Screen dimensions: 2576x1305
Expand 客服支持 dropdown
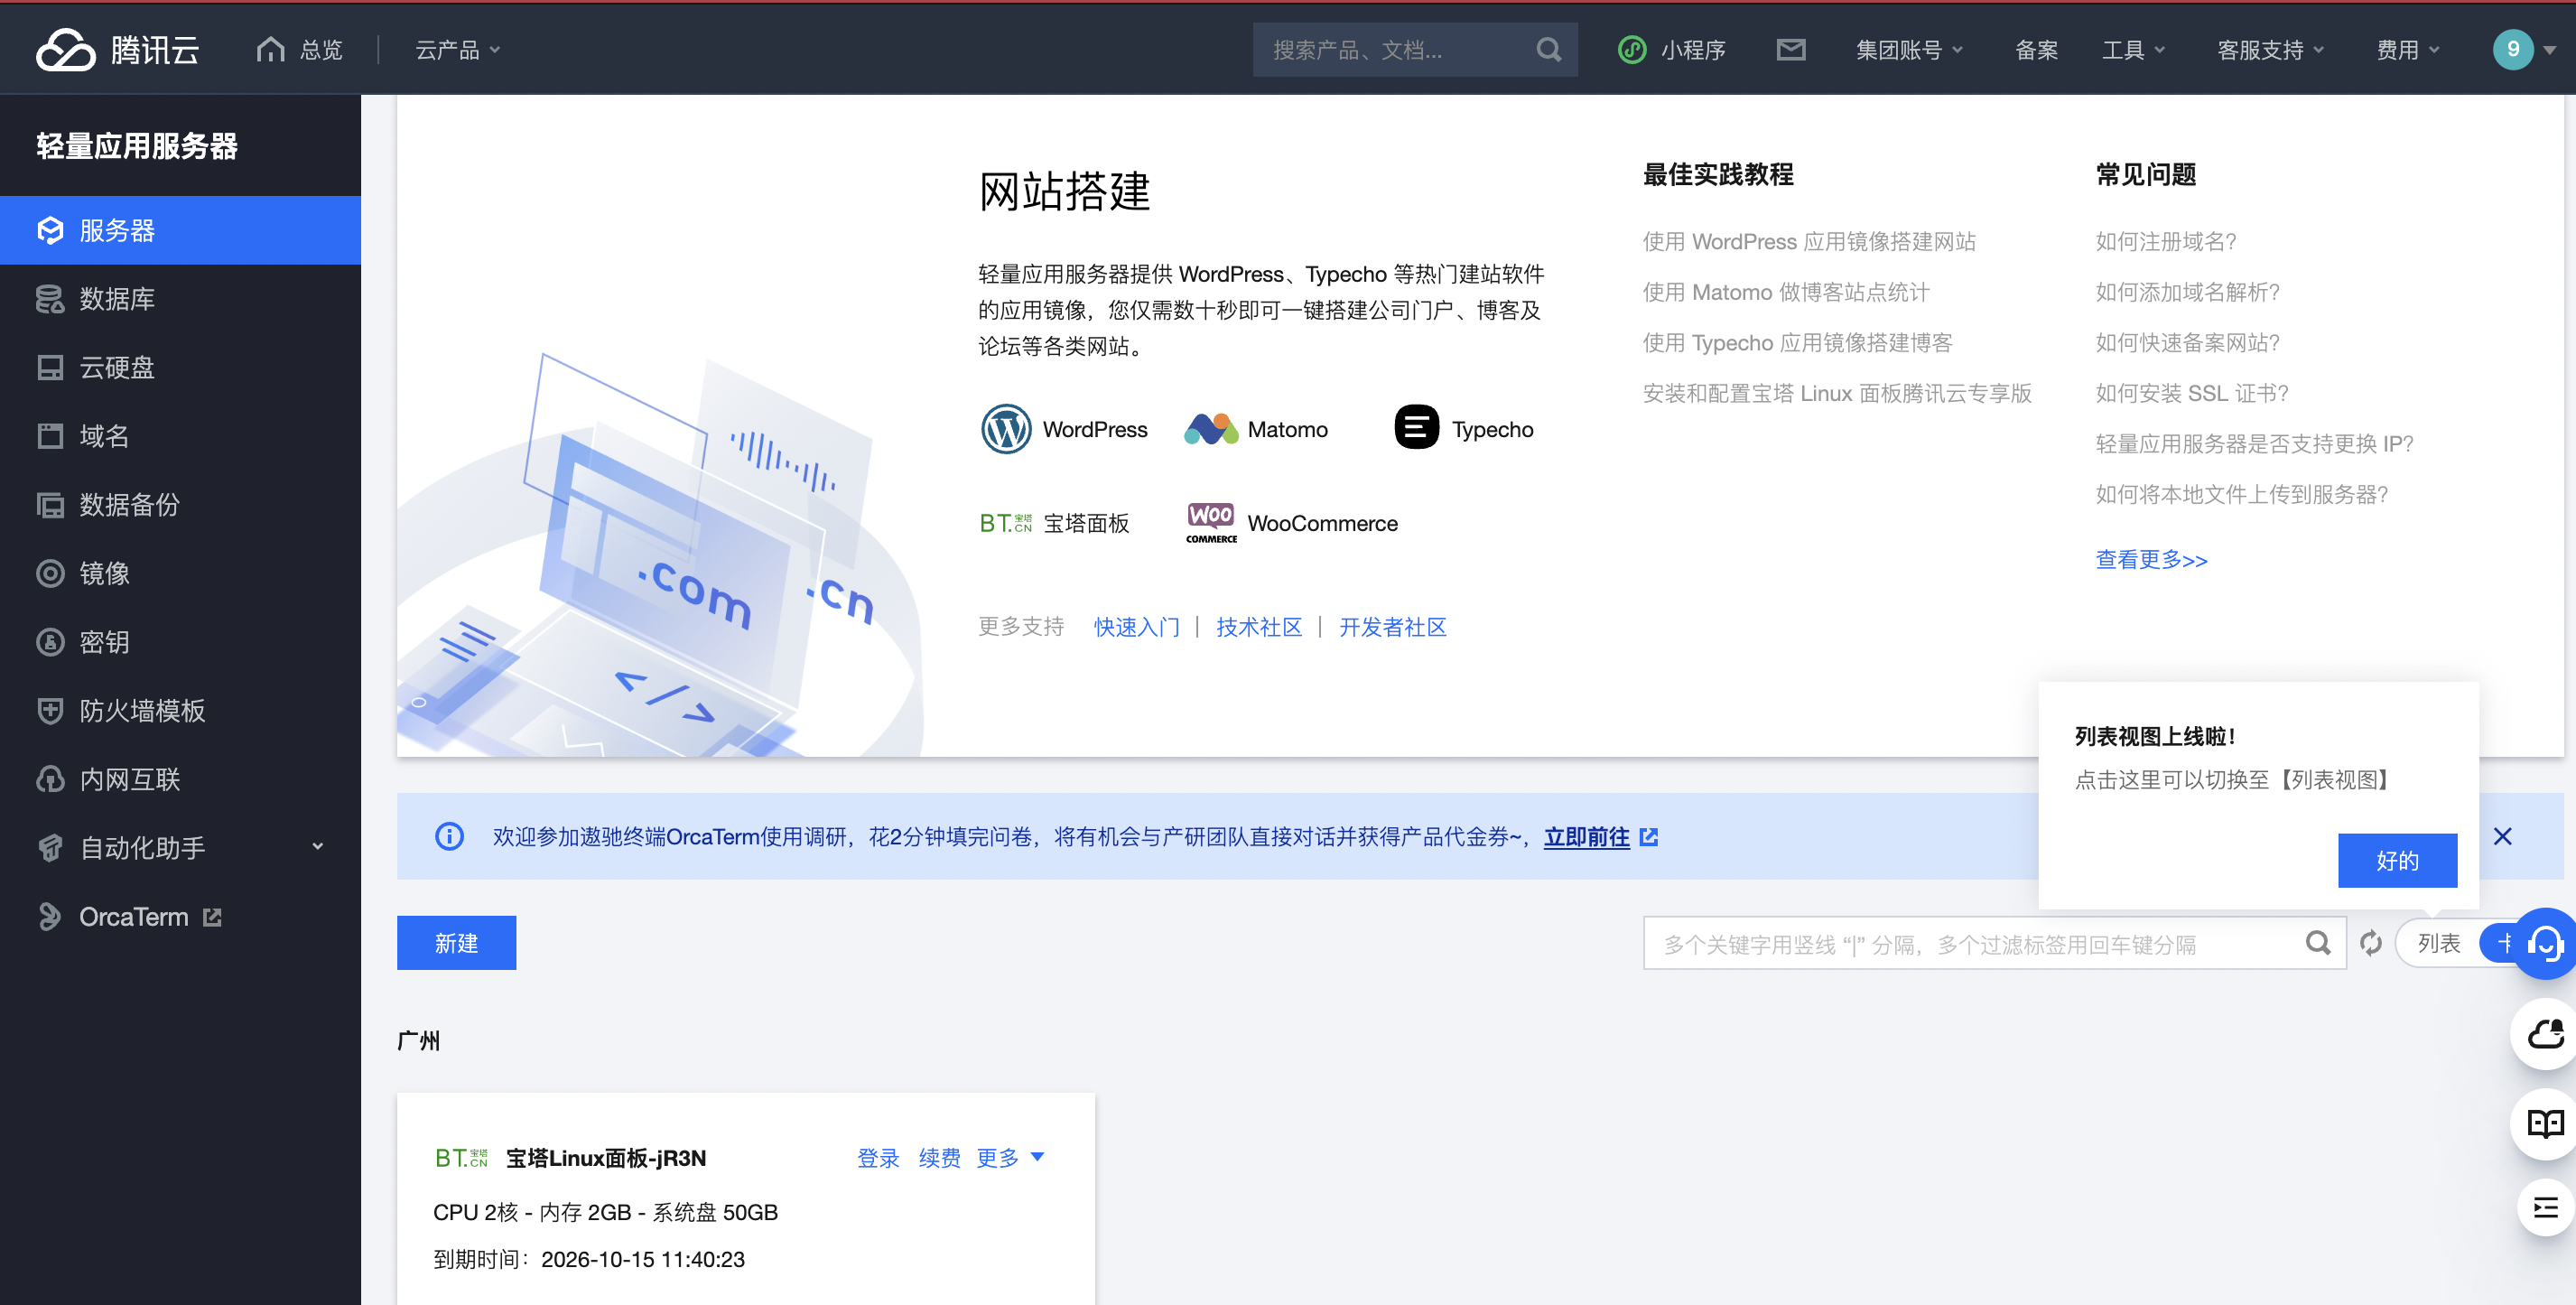coord(2270,50)
